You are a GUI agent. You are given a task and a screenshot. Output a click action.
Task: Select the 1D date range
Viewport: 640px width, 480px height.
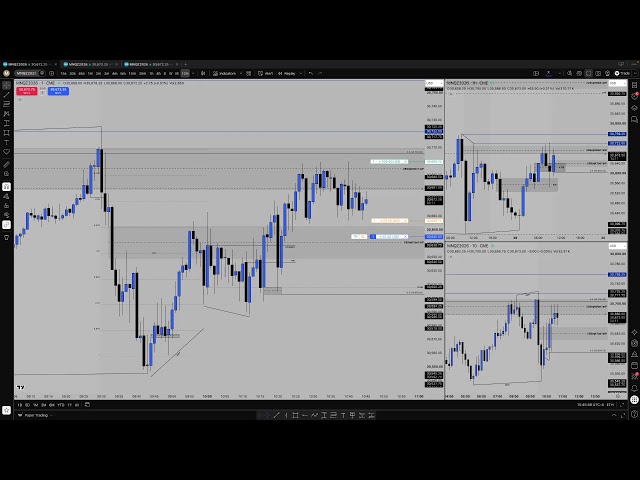(x=19, y=405)
